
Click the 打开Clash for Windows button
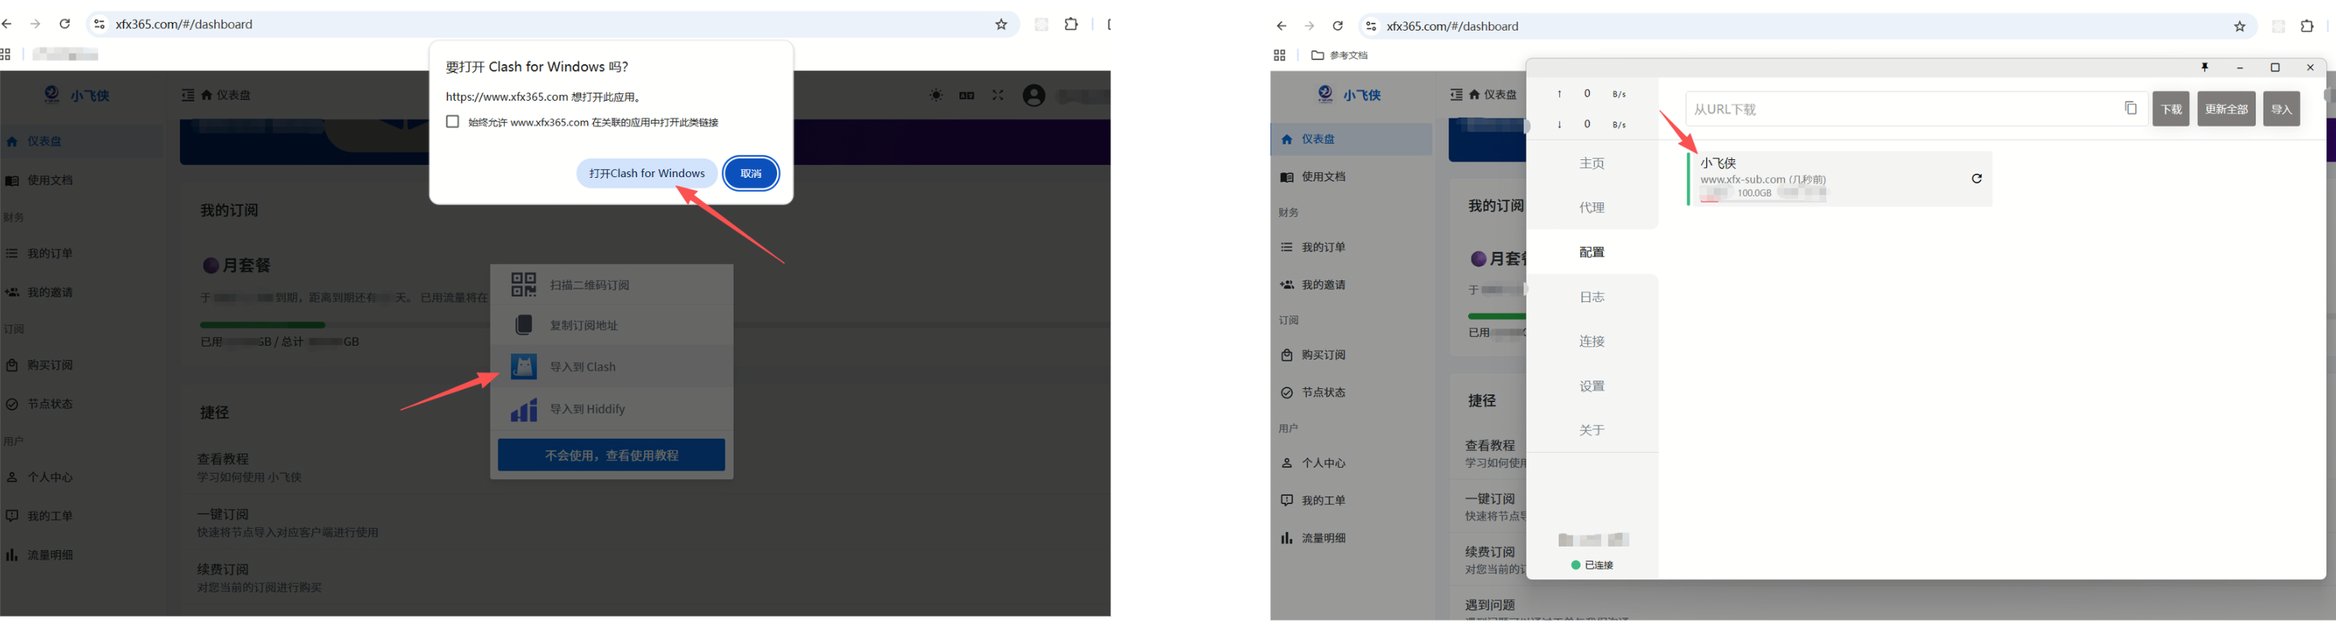click(x=646, y=173)
